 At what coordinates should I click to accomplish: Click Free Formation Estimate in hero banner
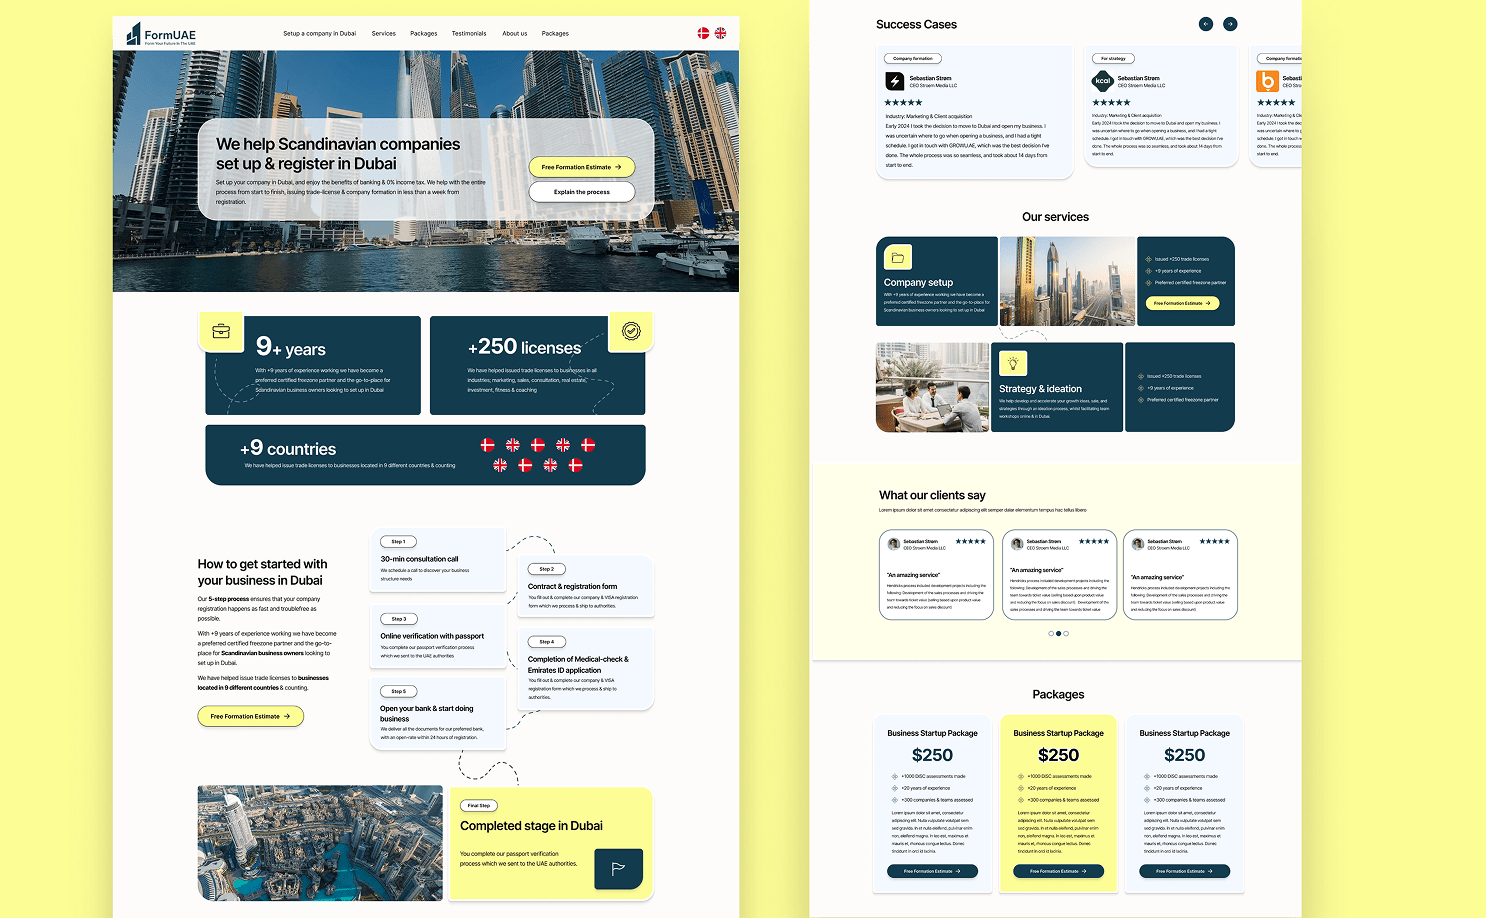[x=582, y=167]
